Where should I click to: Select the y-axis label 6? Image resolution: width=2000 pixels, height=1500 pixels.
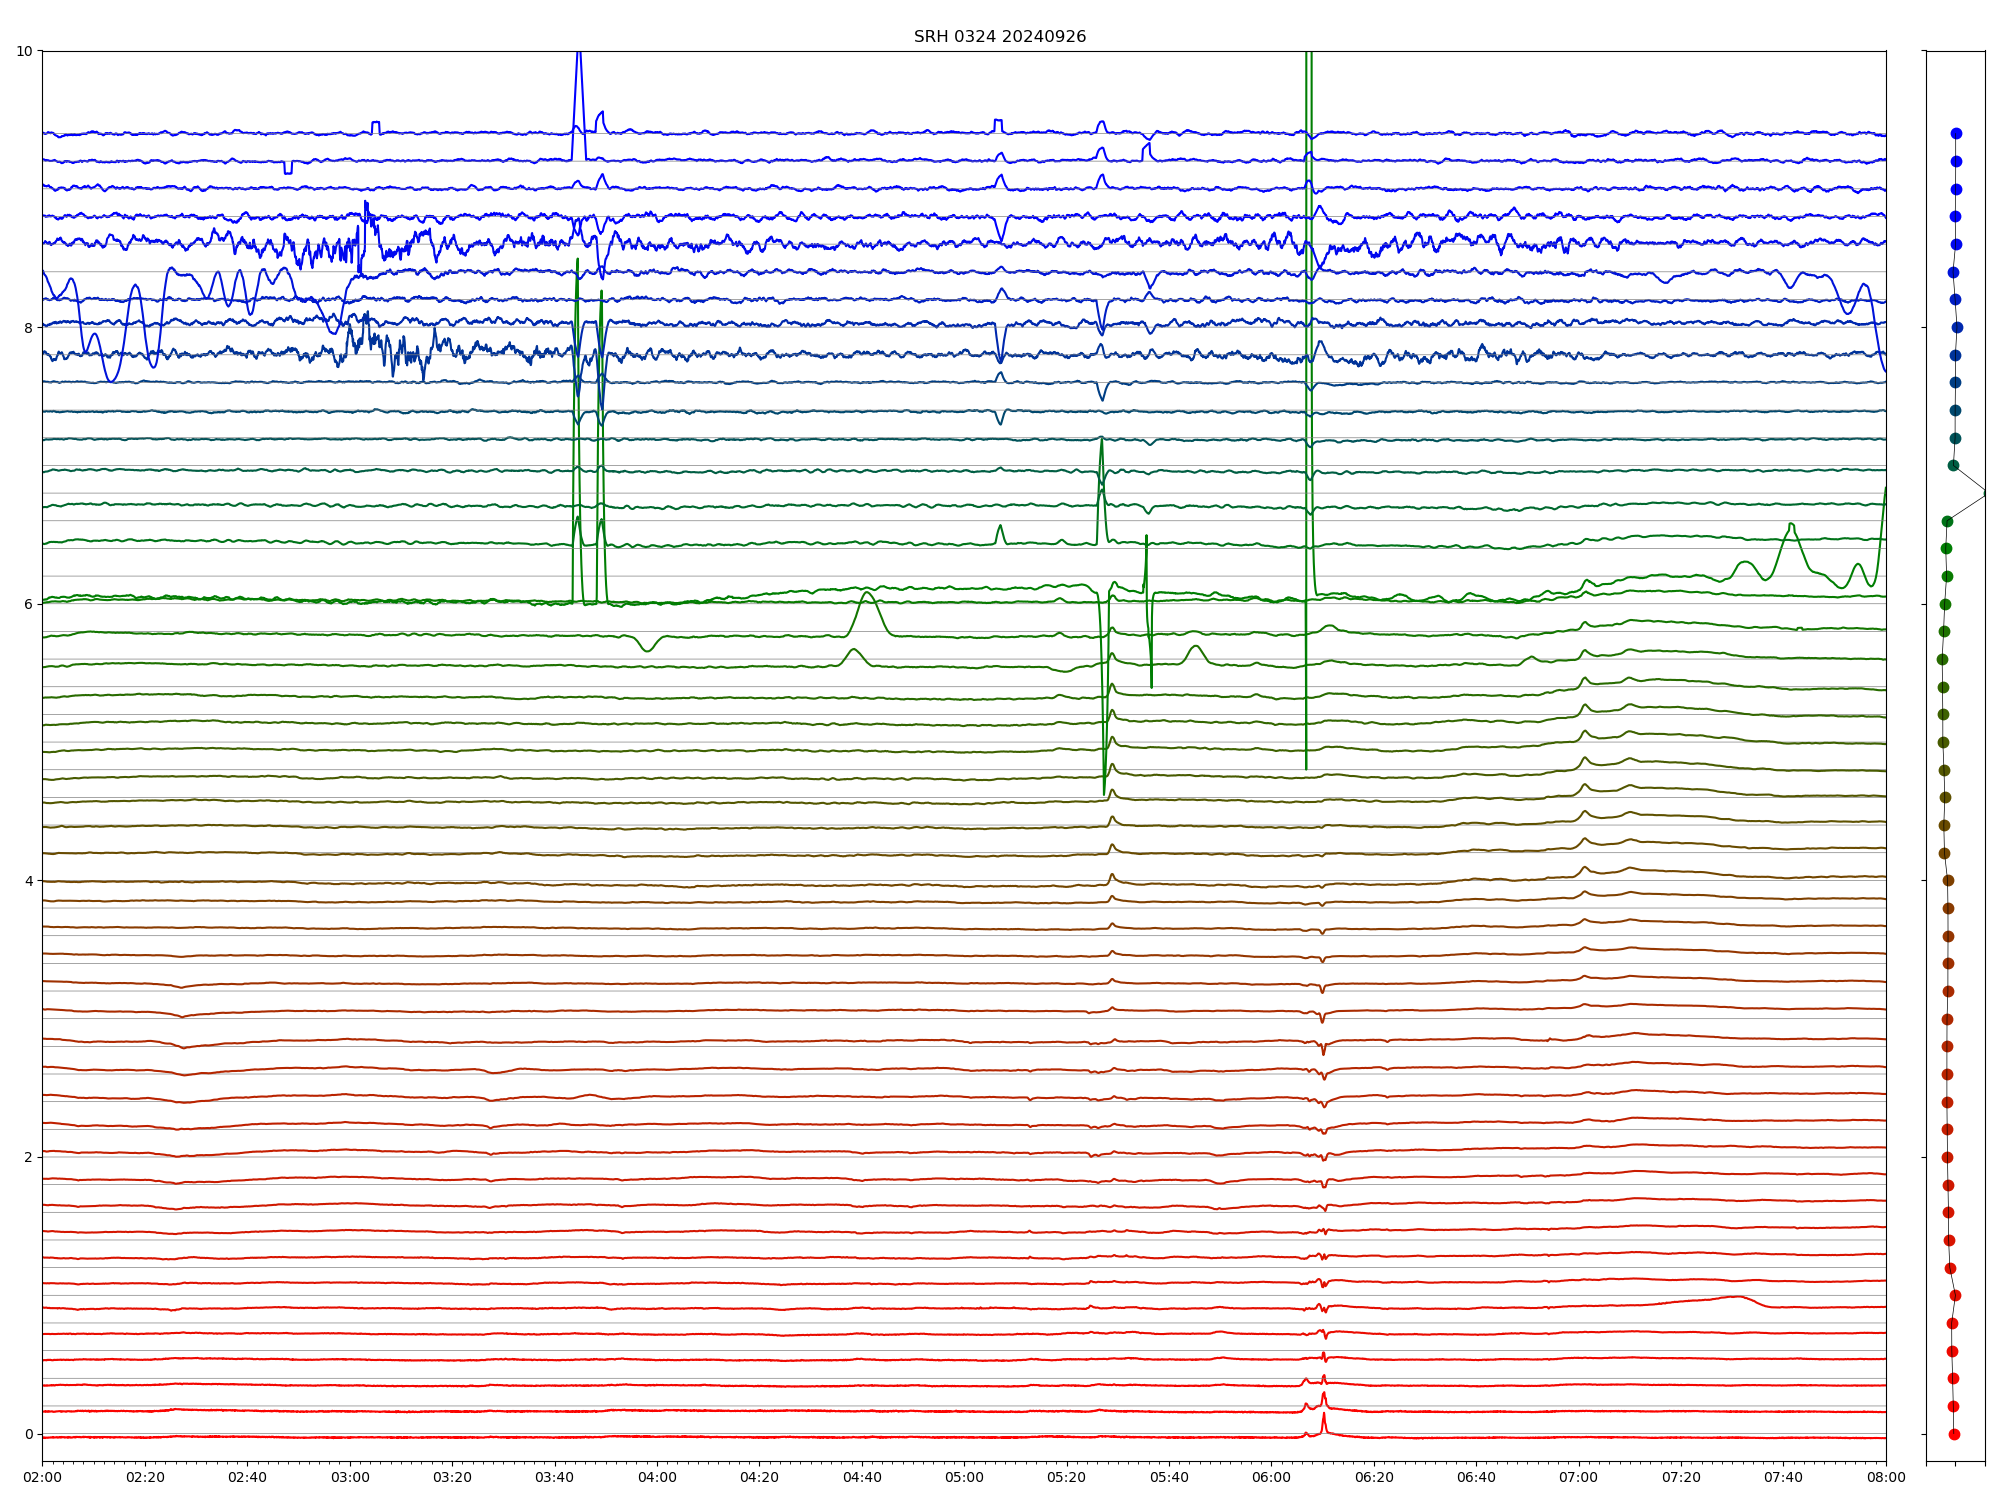(28, 604)
